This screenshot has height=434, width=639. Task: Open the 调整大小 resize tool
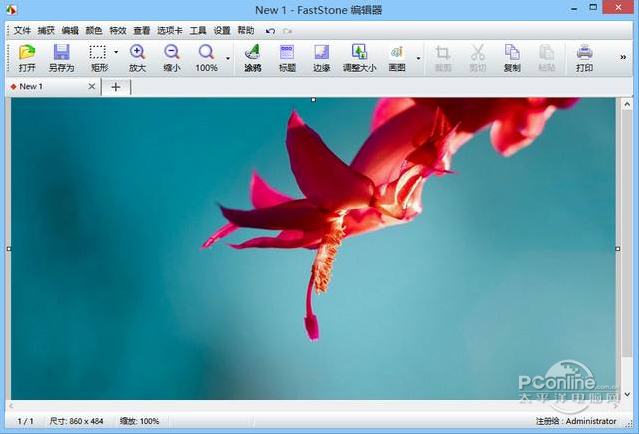coord(359,58)
